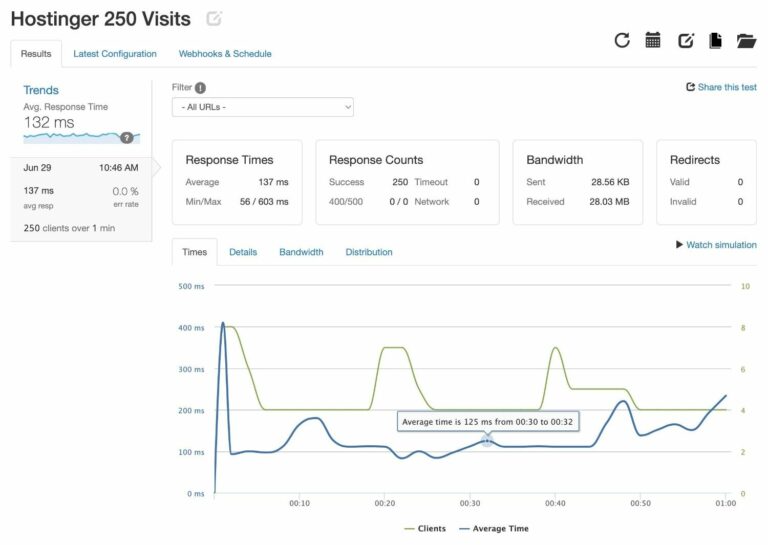
Task: Select the Details chart tab
Action: [x=243, y=252]
